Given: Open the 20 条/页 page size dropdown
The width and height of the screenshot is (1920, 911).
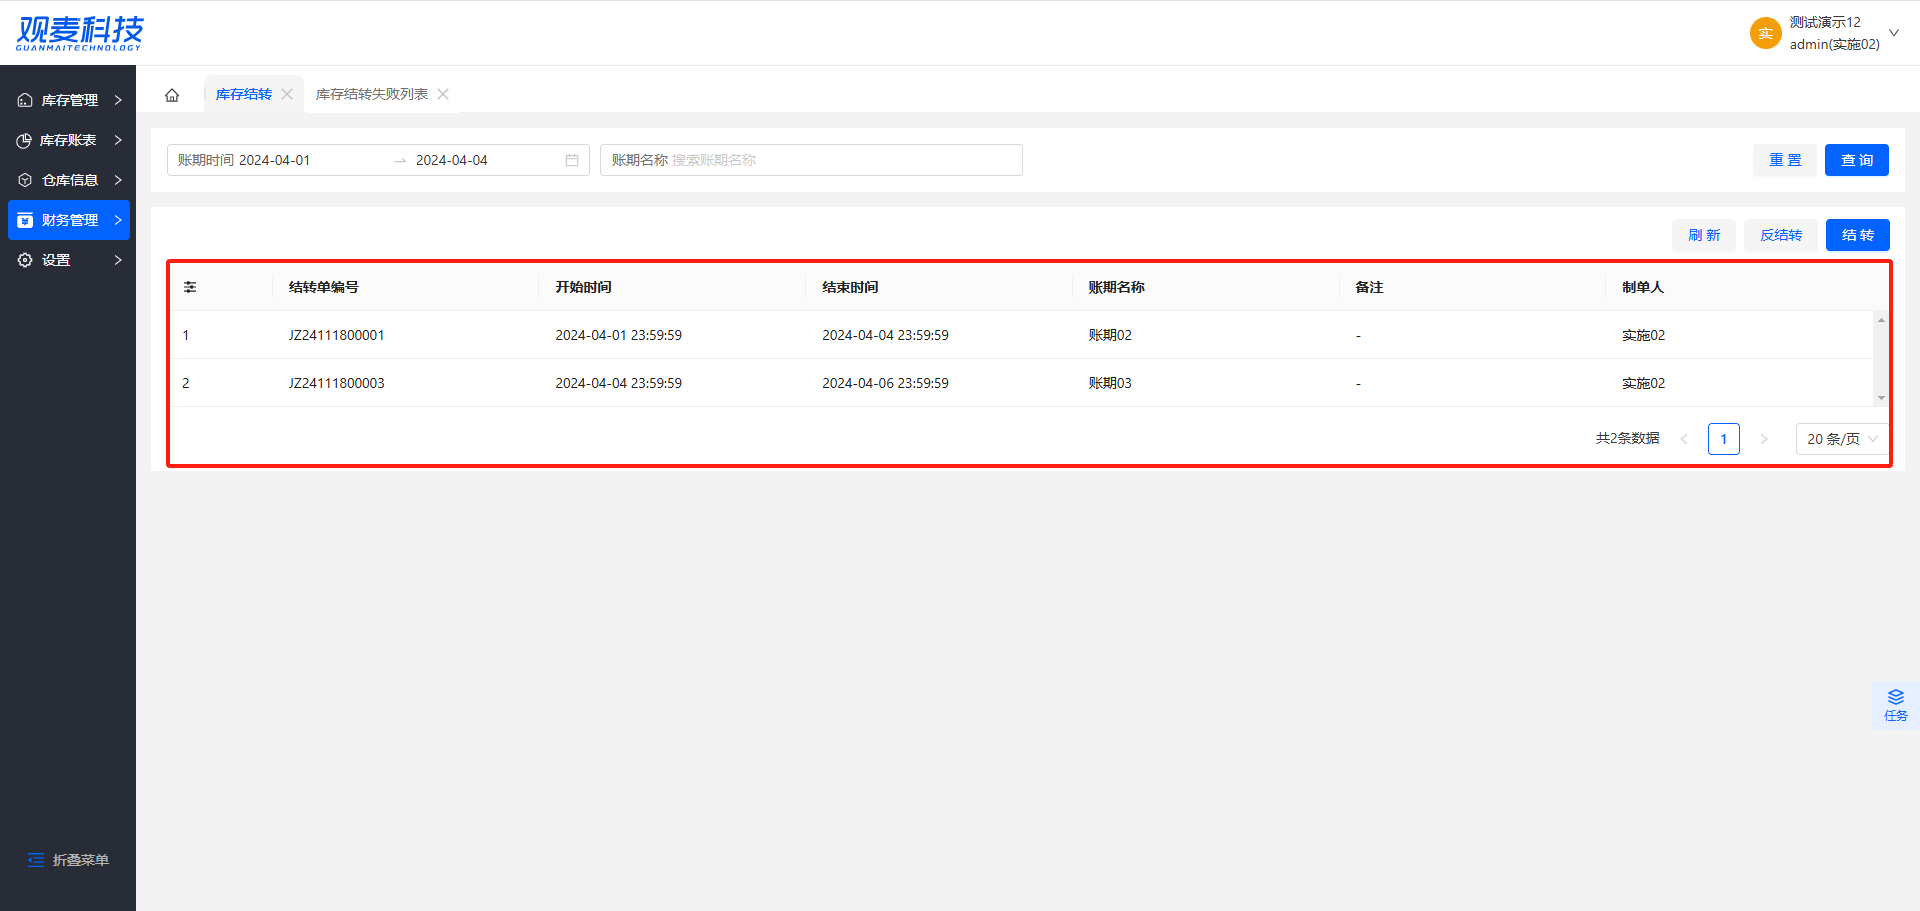Looking at the screenshot, I should pyautogui.click(x=1842, y=439).
